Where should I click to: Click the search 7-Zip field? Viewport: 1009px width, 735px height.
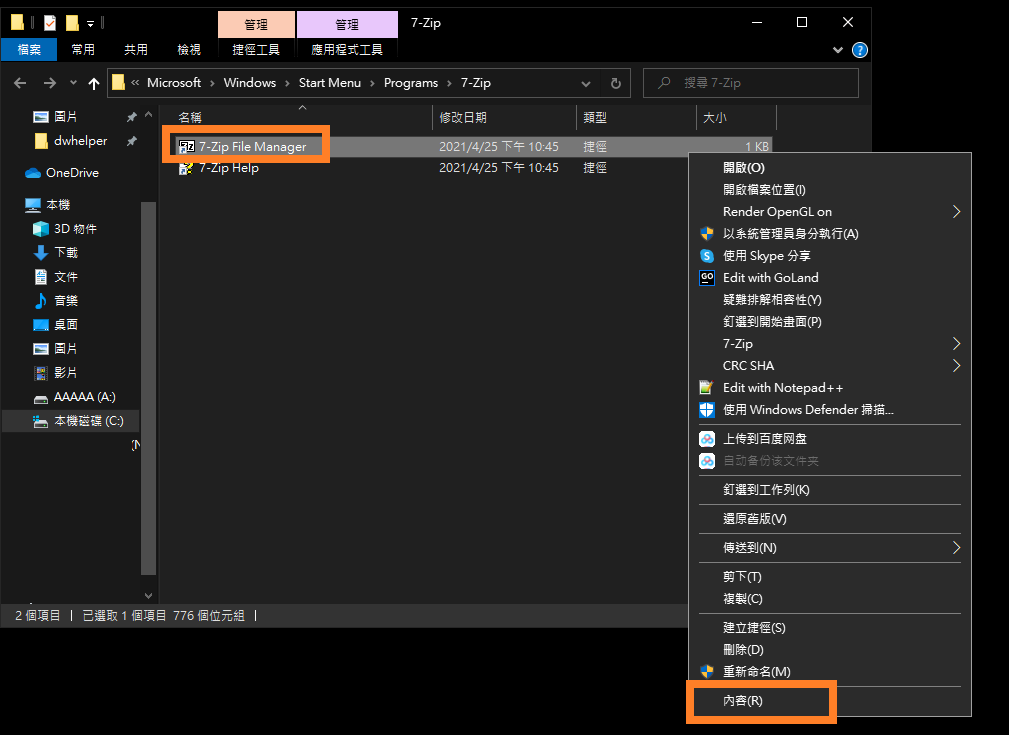751,83
